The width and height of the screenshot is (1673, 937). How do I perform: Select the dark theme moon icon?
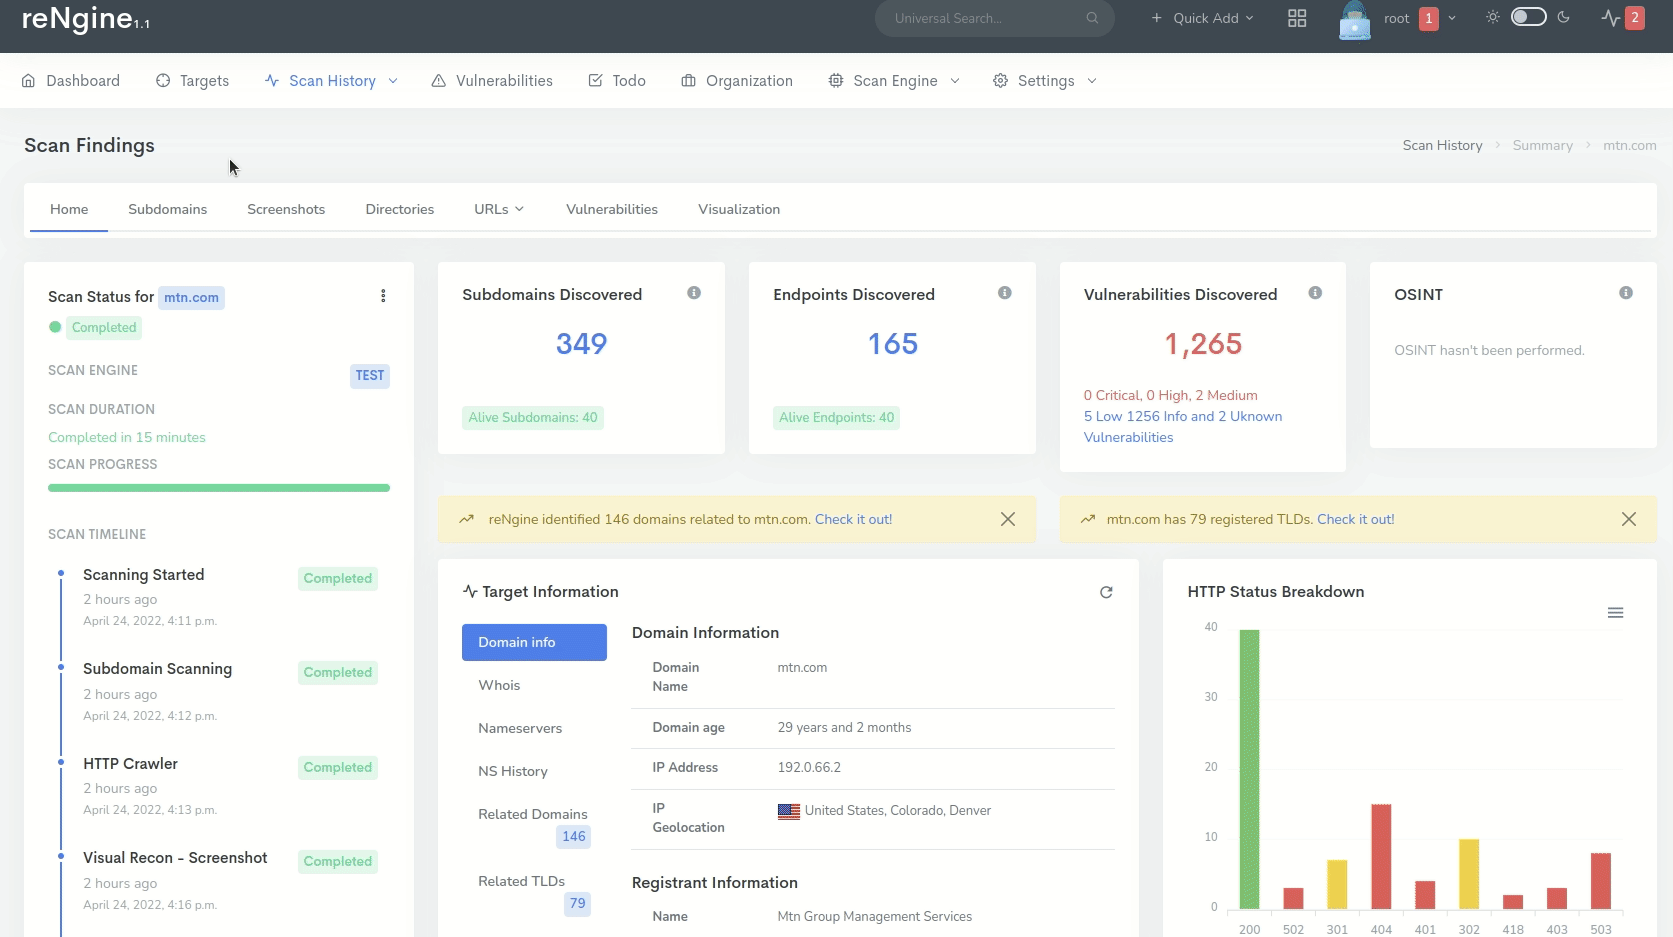point(1564,17)
